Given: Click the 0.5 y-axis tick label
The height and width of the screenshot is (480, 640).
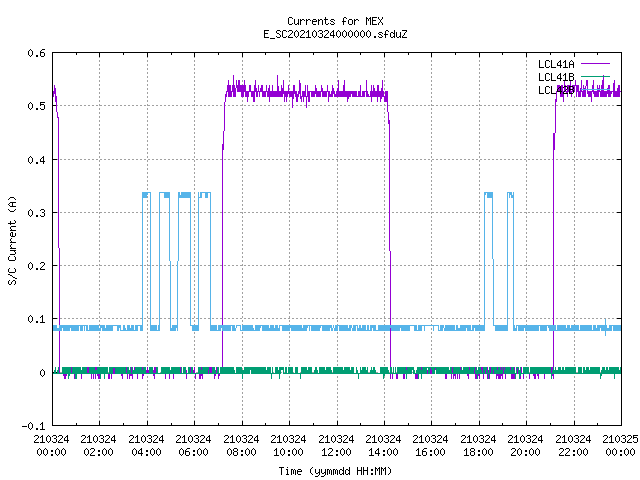Looking at the screenshot, I should pyautogui.click(x=36, y=106).
